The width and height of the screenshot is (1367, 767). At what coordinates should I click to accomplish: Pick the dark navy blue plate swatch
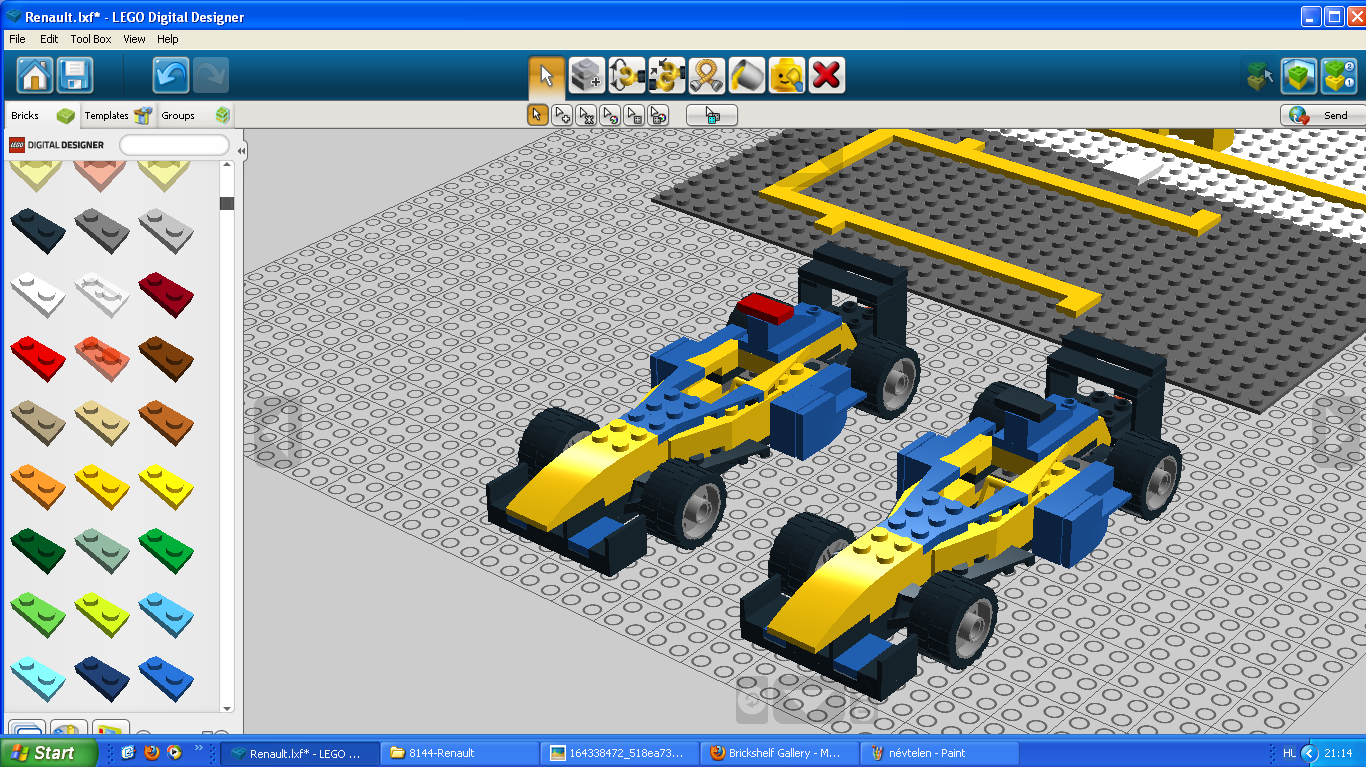coord(102,677)
